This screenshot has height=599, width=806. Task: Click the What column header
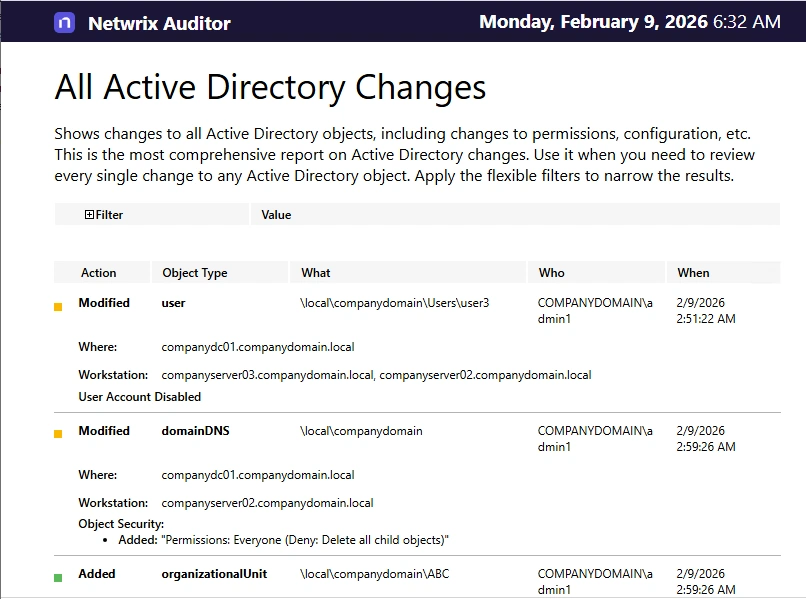[x=316, y=272]
